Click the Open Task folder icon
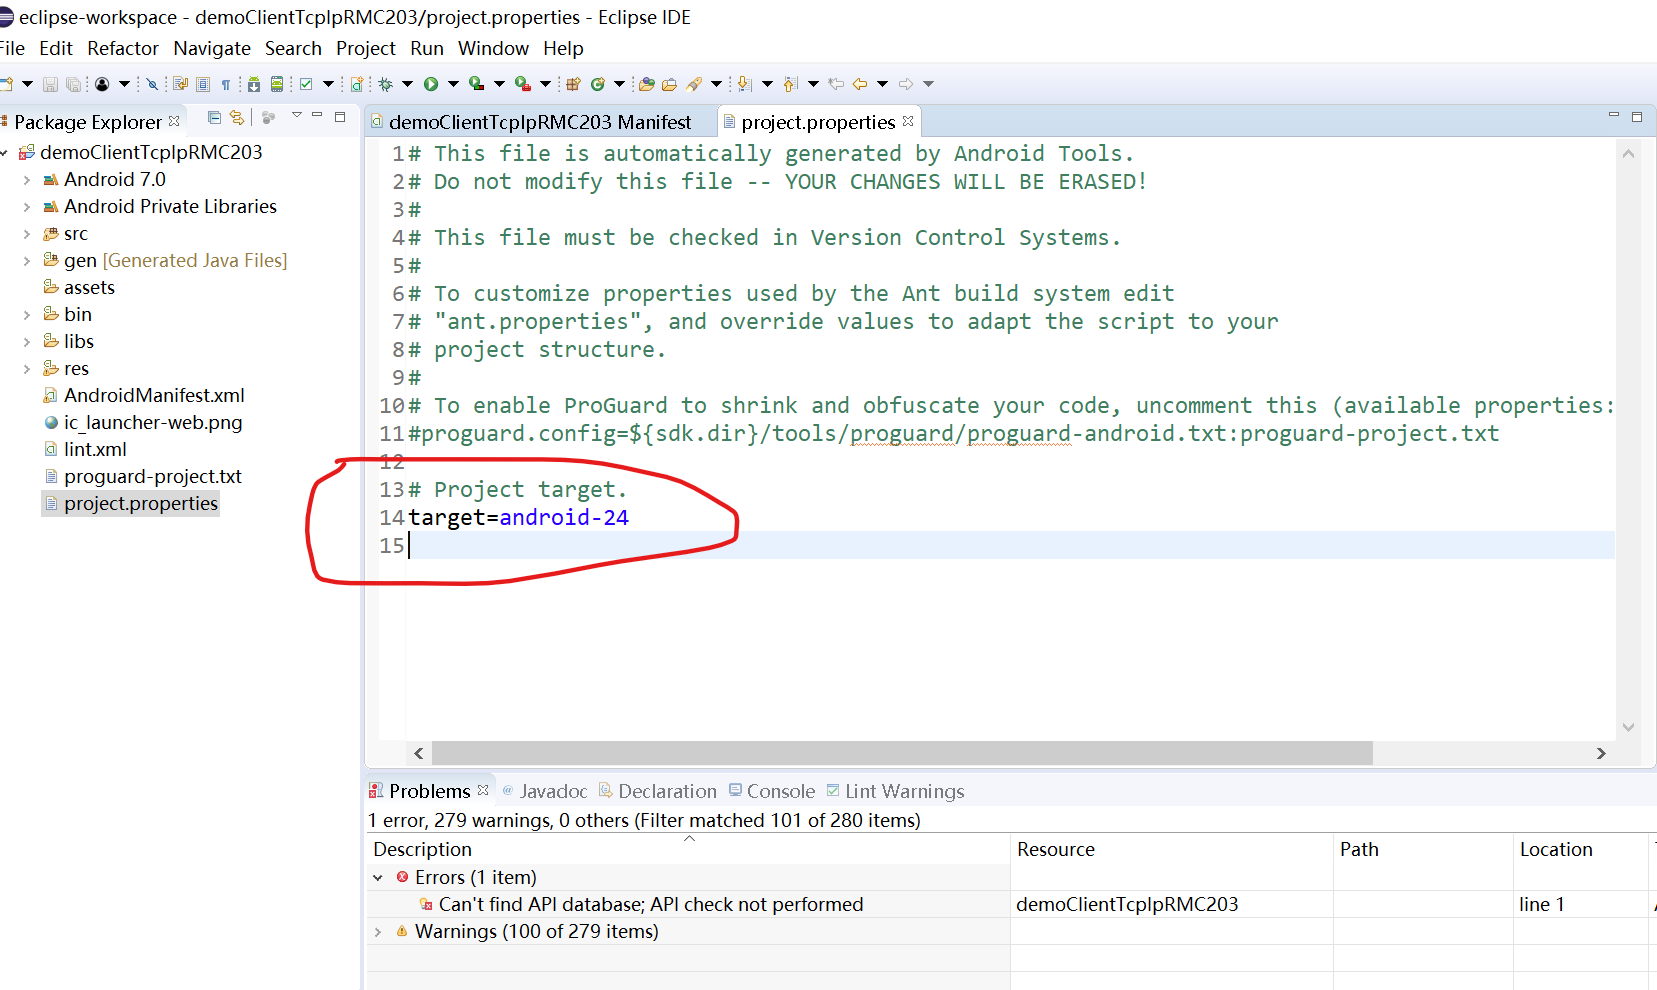The image size is (1657, 990). (x=669, y=84)
